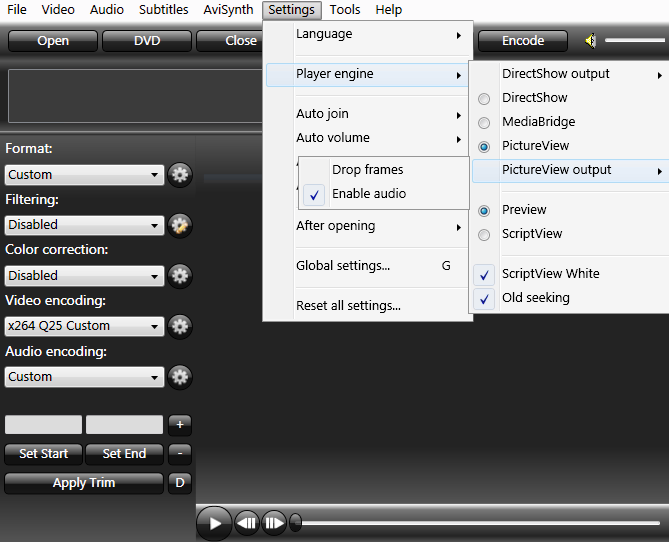Uncheck the Old seeking option
Image resolution: width=669 pixels, height=542 pixels.
point(485,298)
